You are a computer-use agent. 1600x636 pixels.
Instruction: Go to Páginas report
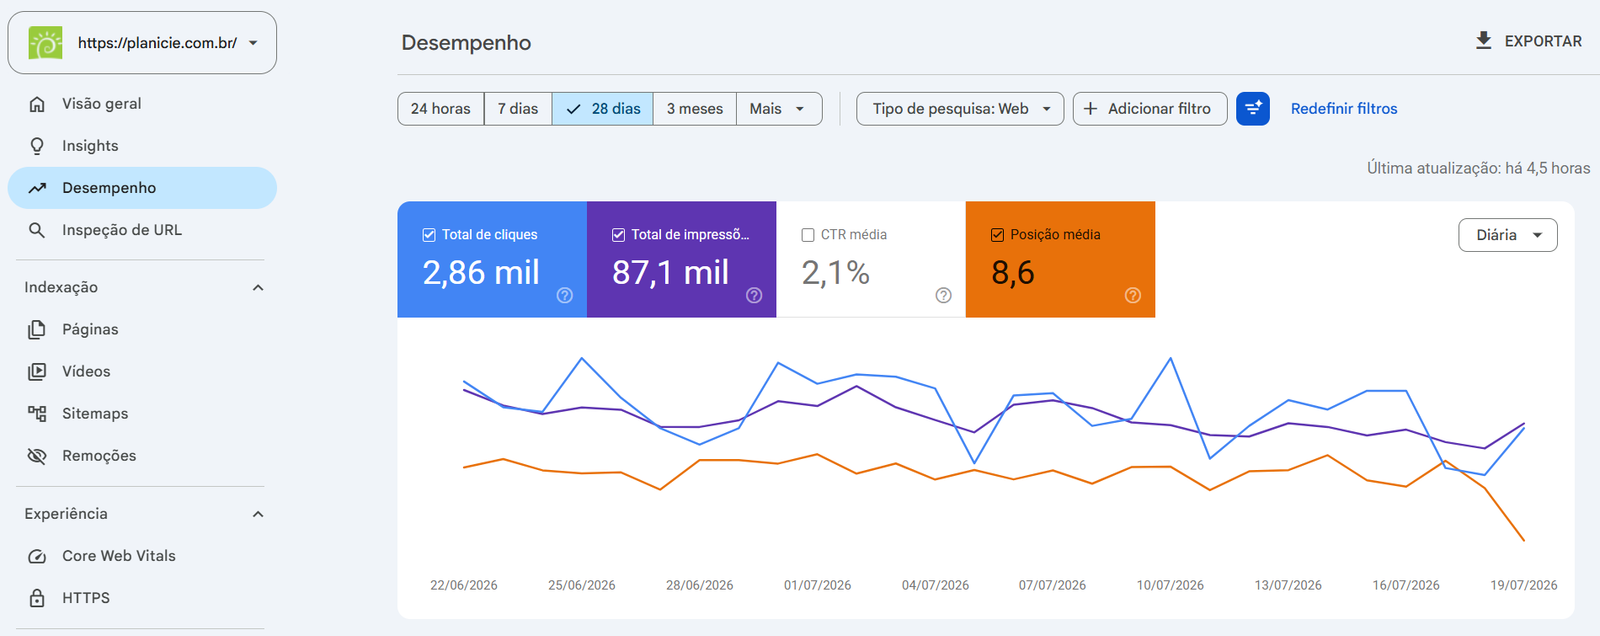(142, 330)
